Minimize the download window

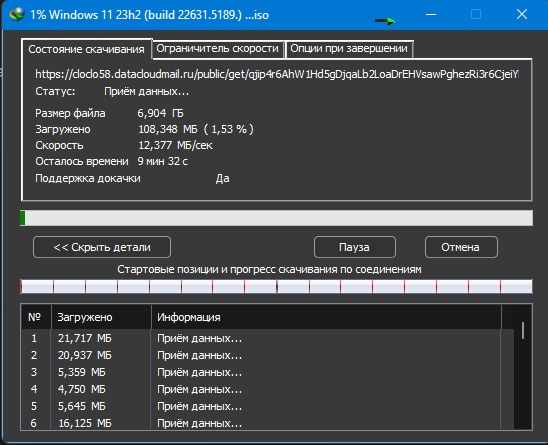[431, 14]
